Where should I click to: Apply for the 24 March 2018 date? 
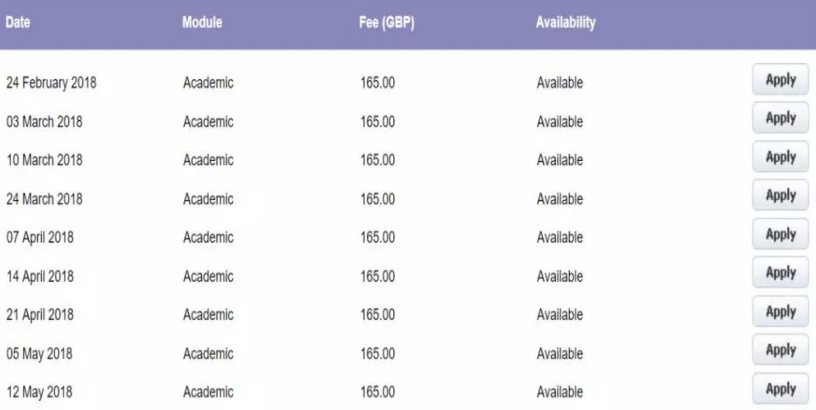[x=780, y=196]
